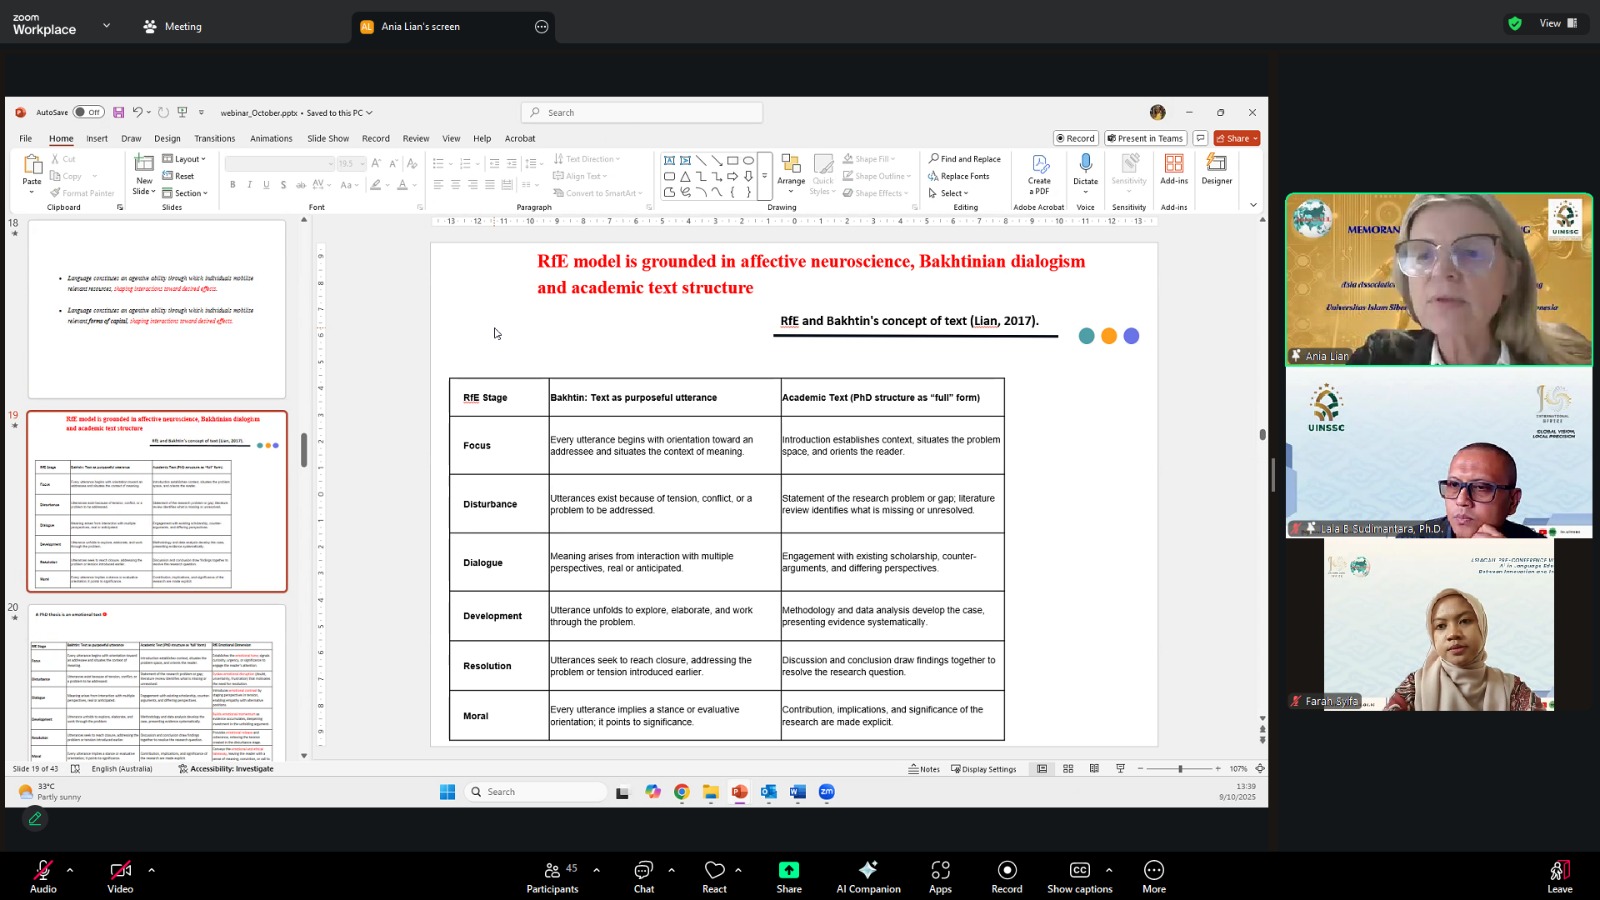Click View button at Zoom top right

[1558, 23]
